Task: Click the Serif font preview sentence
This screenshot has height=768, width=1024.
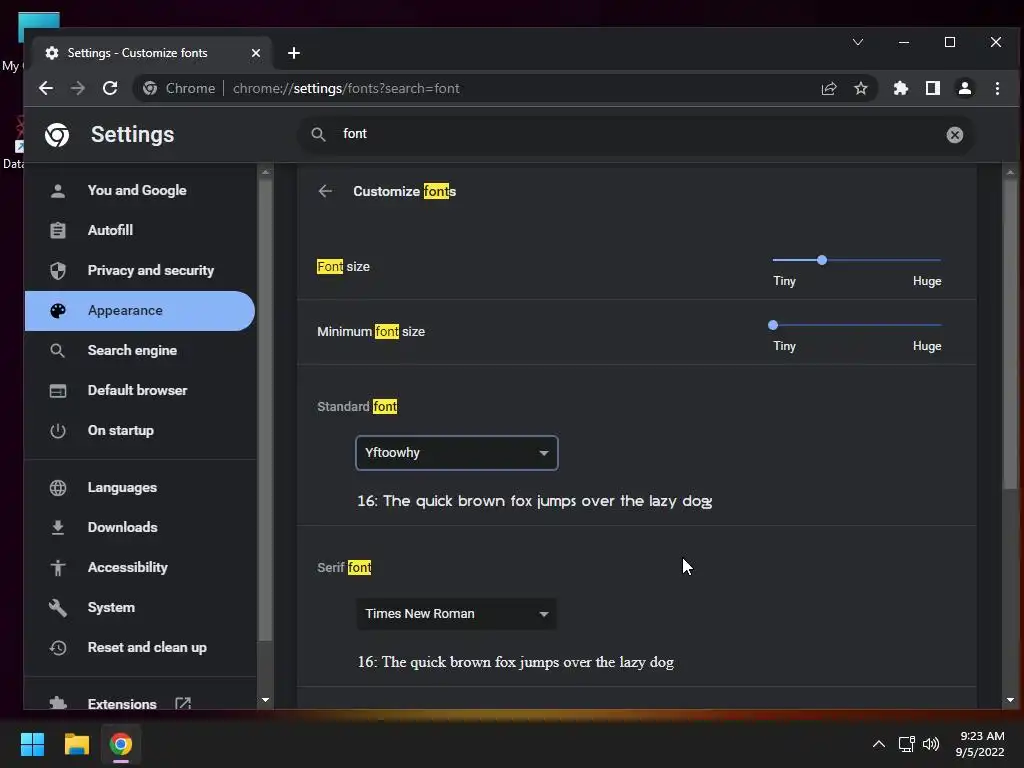Action: click(x=515, y=662)
